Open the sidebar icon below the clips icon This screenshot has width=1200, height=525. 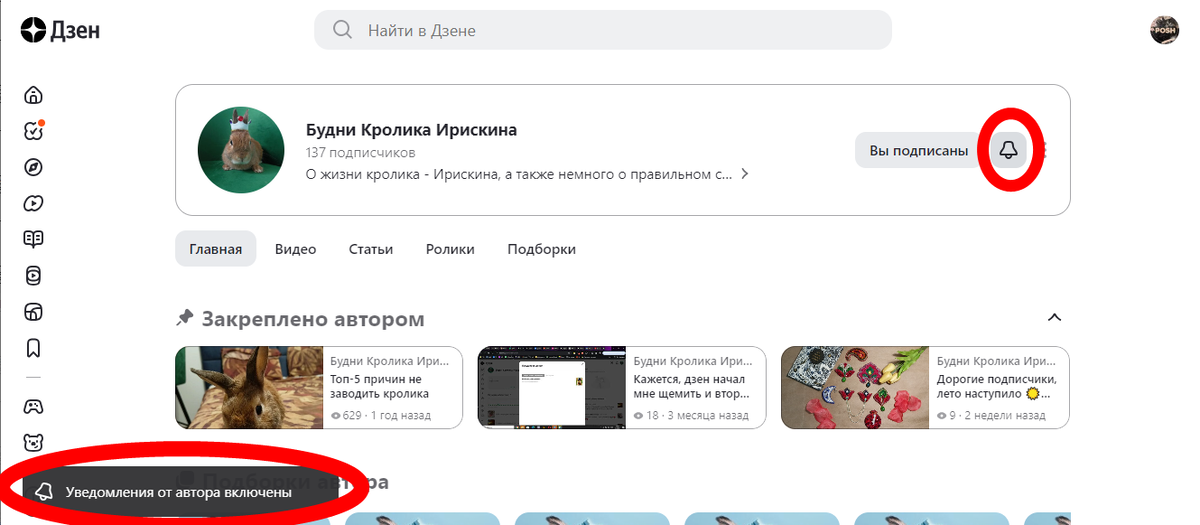click(34, 311)
